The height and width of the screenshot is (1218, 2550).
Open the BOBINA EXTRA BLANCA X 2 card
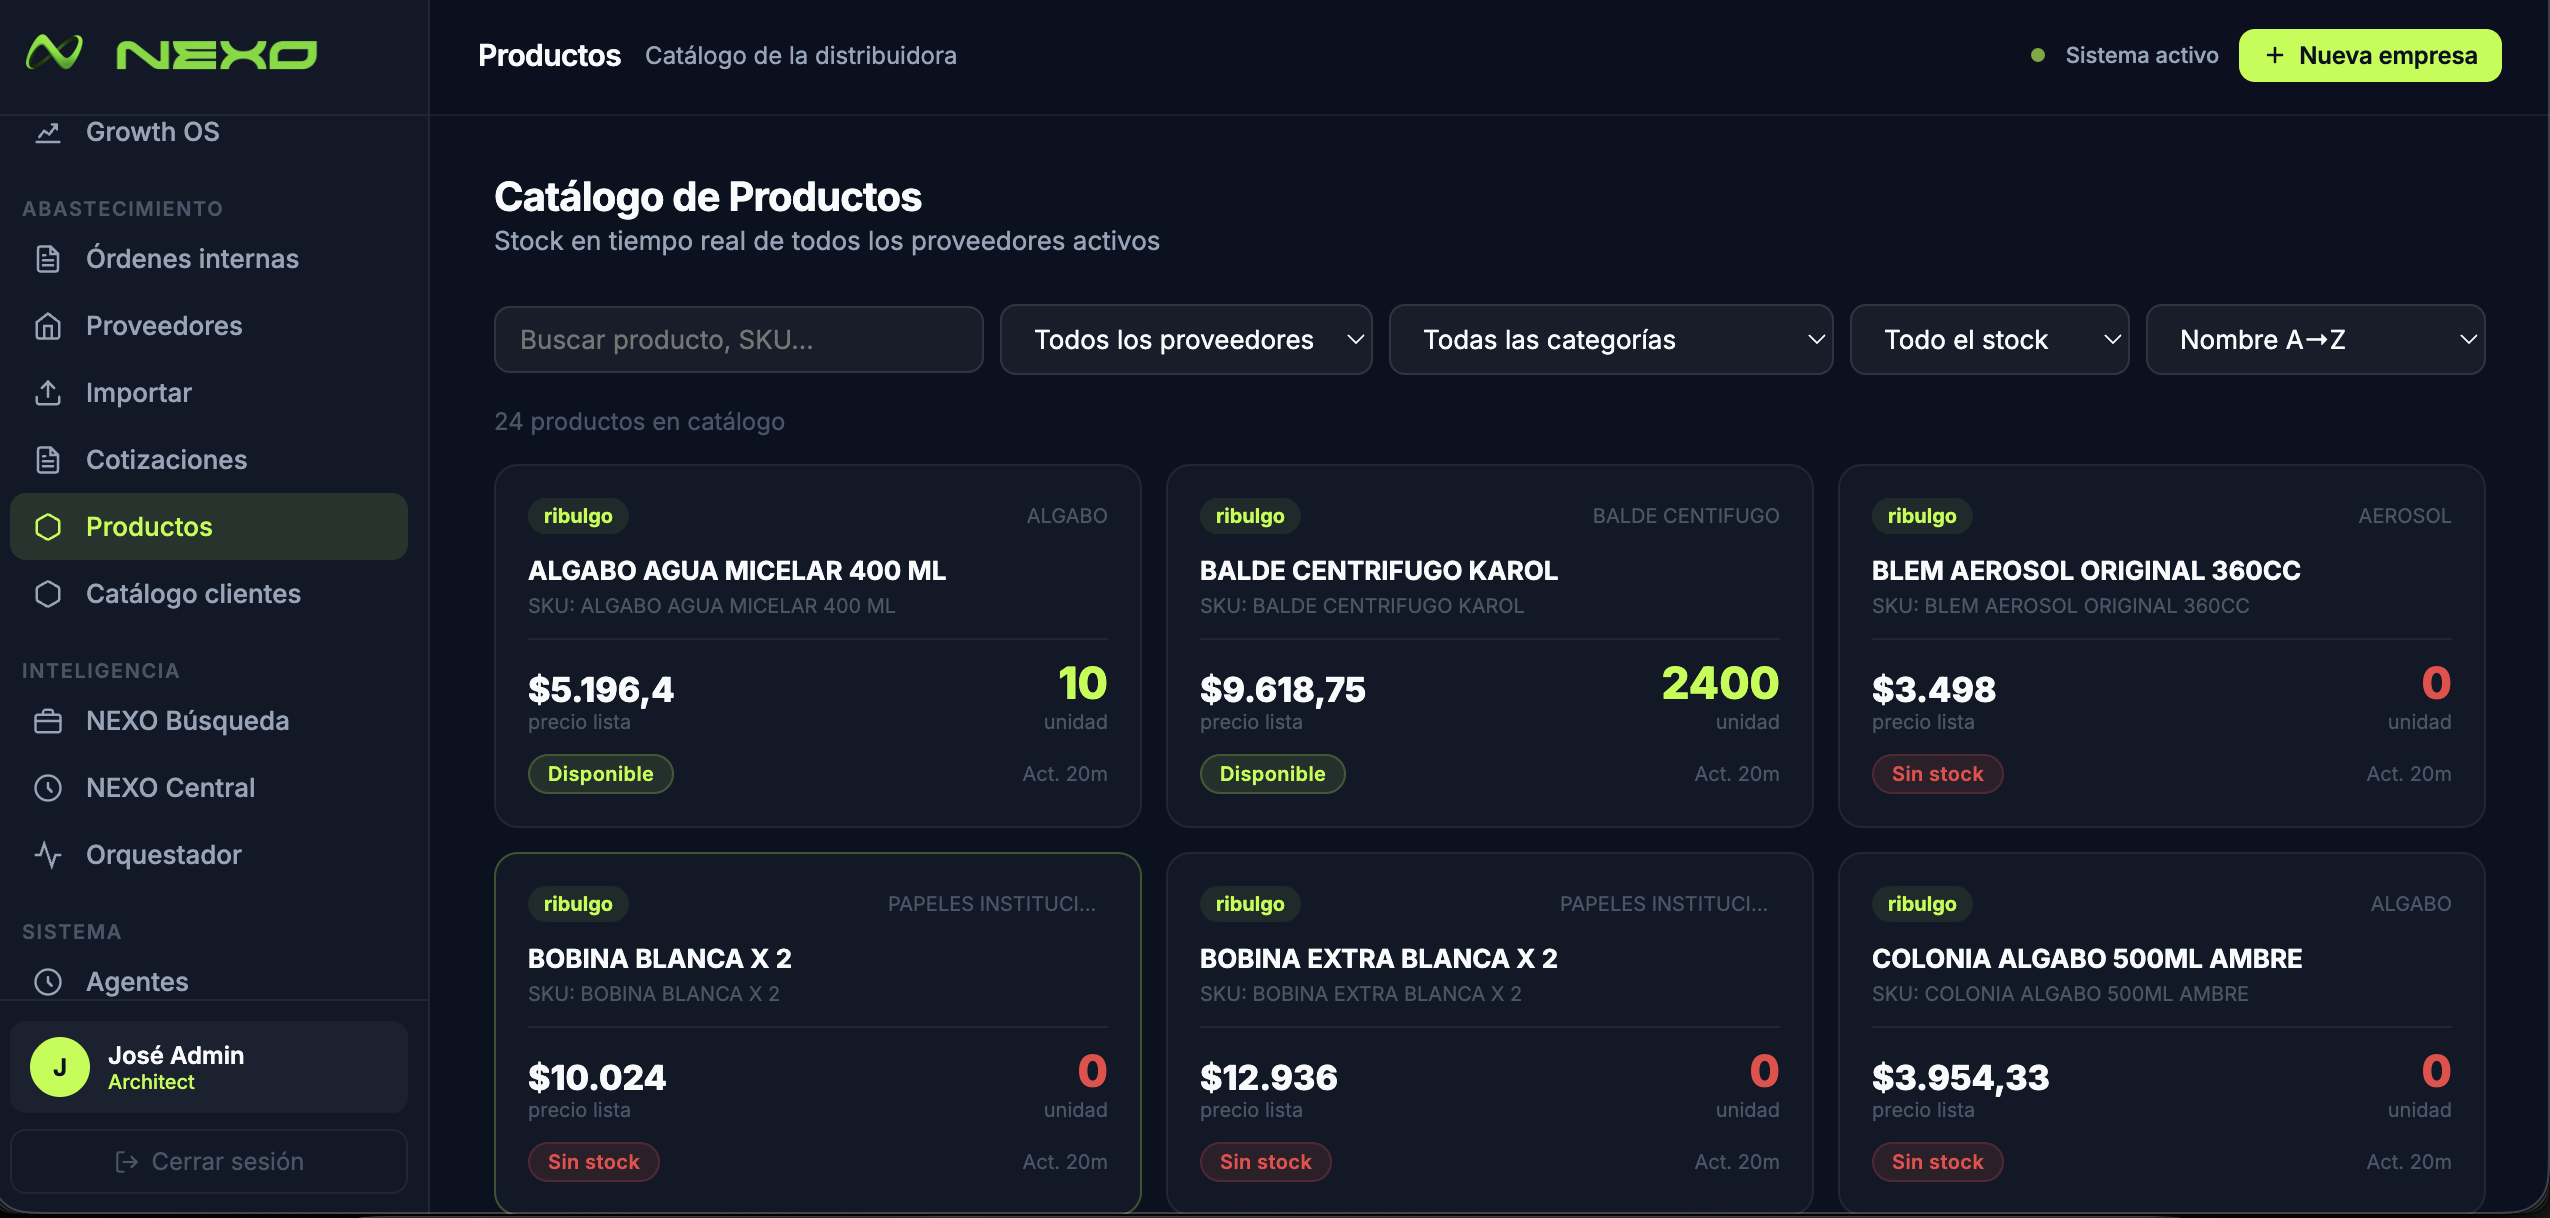[x=1490, y=1034]
